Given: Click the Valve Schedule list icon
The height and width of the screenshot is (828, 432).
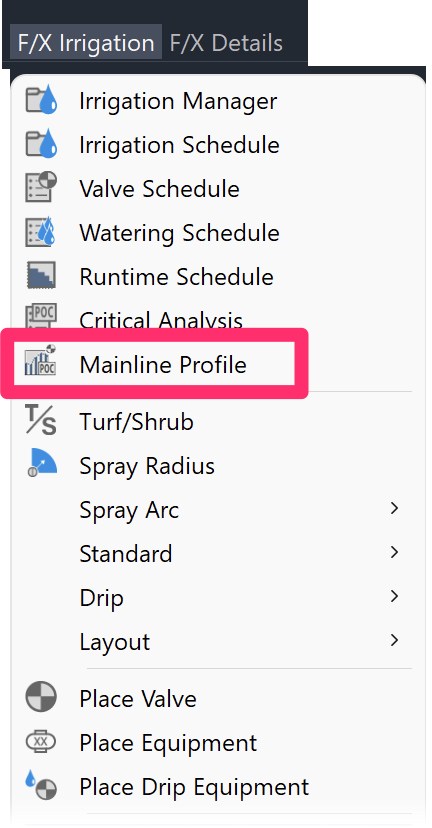Looking at the screenshot, I should 41,189.
